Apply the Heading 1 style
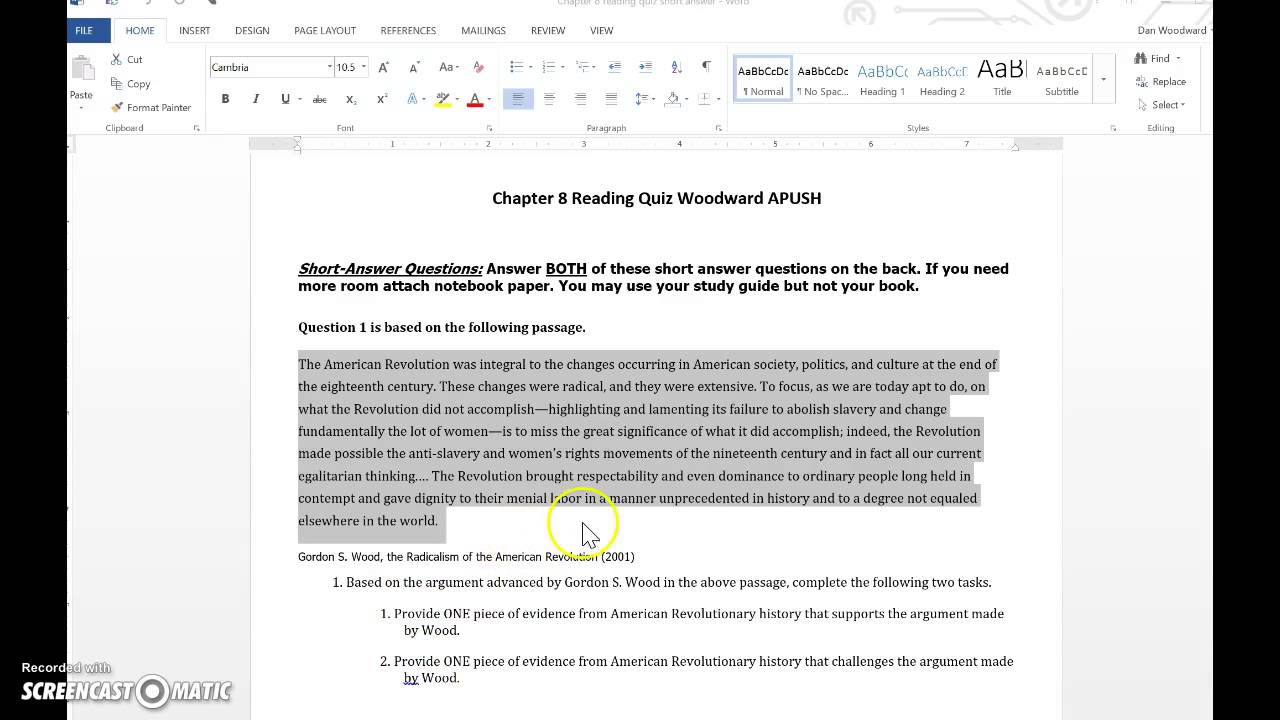This screenshot has width=1280, height=720. coord(882,79)
